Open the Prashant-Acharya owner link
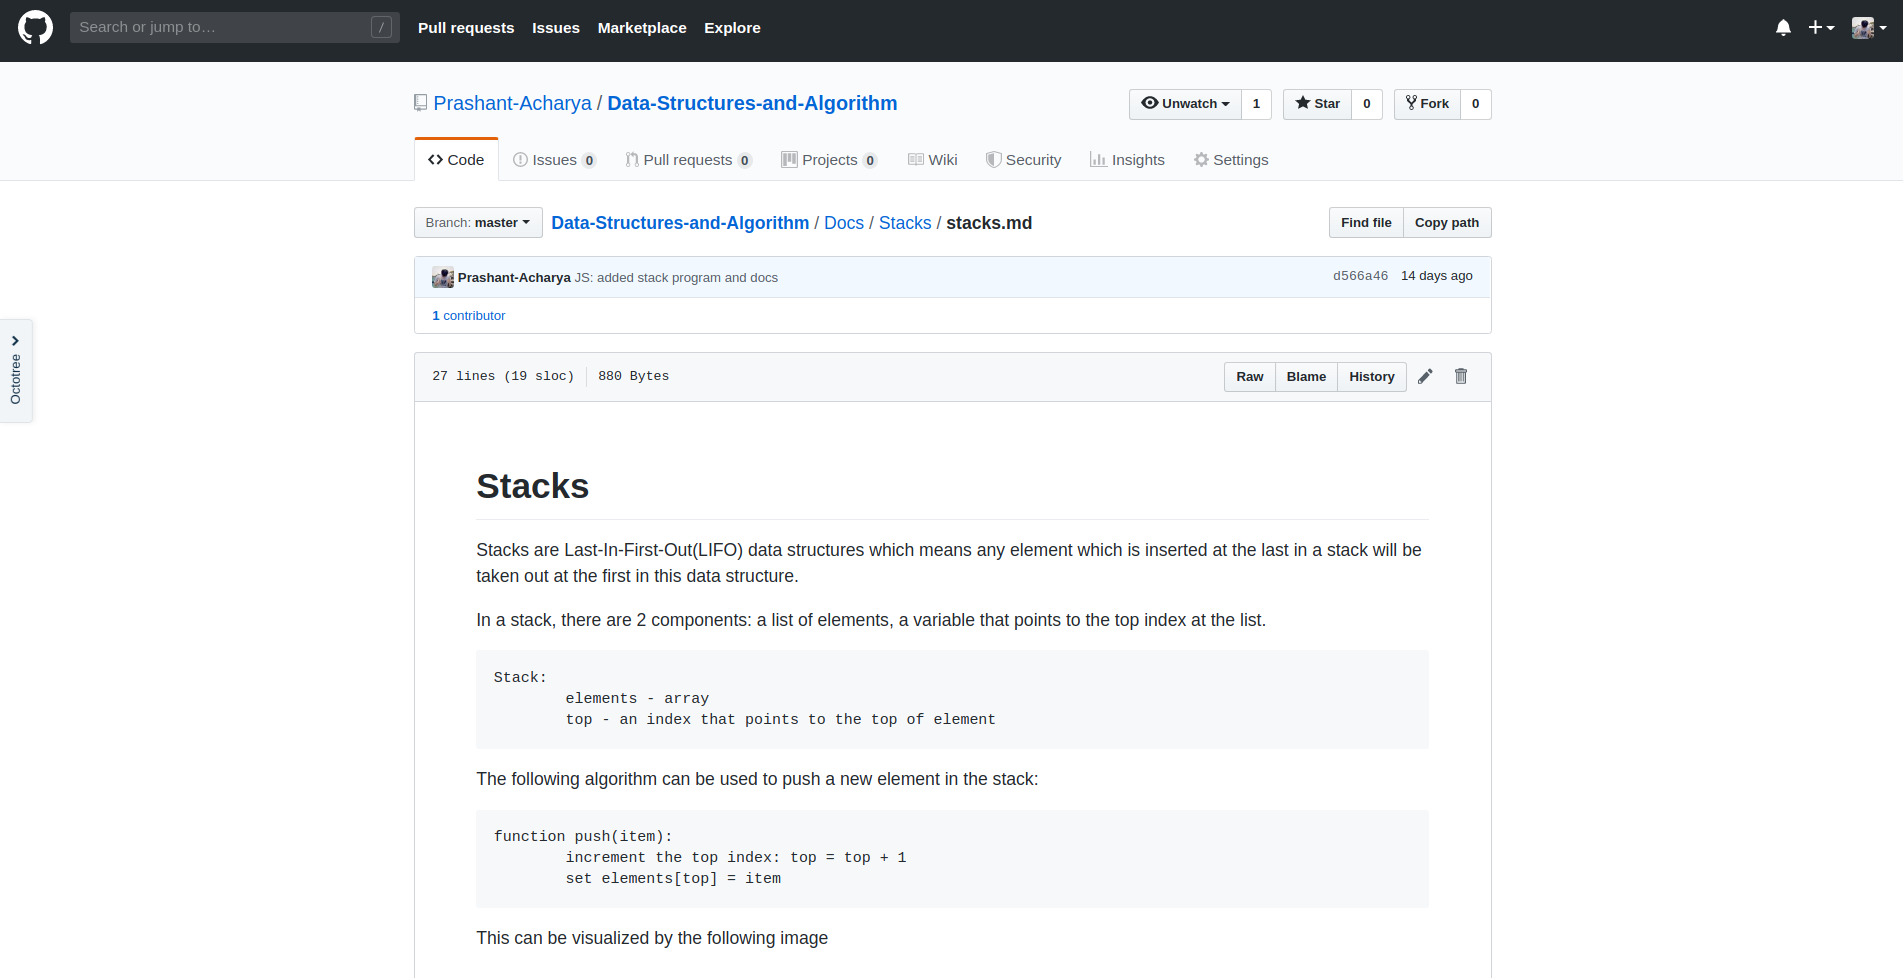Viewport: 1903px width, 978px height. click(512, 103)
